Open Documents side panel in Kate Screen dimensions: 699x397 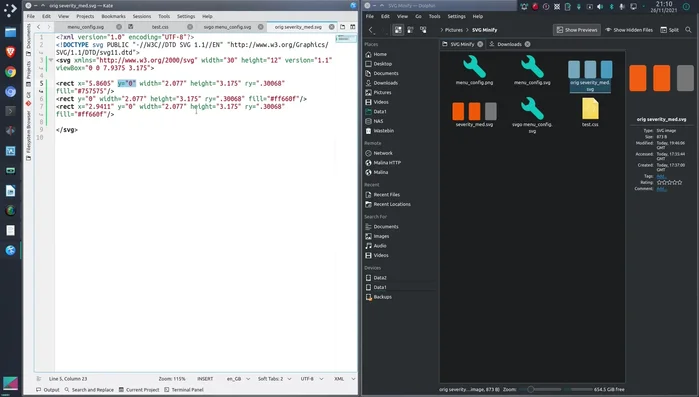[29, 39]
